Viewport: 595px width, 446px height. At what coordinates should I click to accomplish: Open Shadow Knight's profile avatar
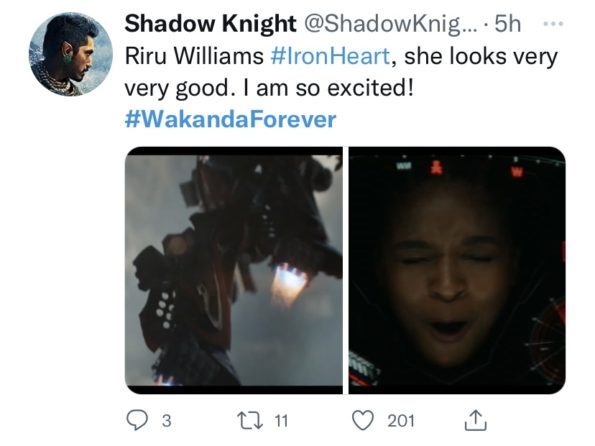tap(71, 54)
